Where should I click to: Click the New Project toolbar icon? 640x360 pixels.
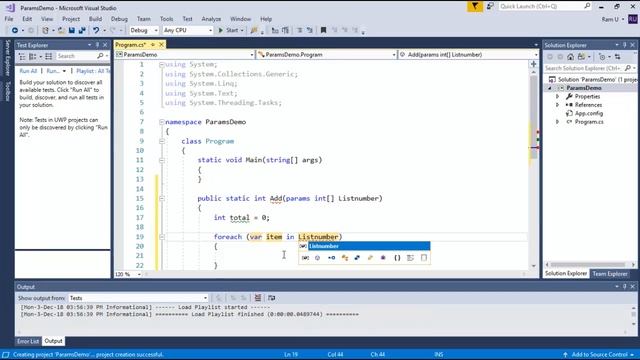[x=45, y=30]
